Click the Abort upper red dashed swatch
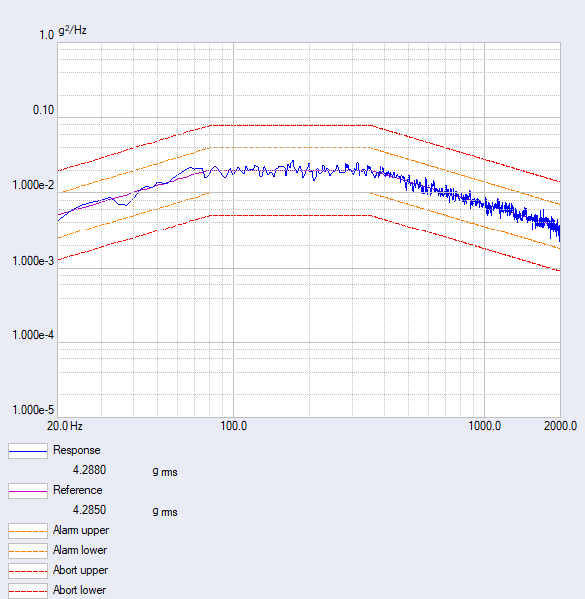This screenshot has height=599, width=585. pyautogui.click(x=28, y=571)
